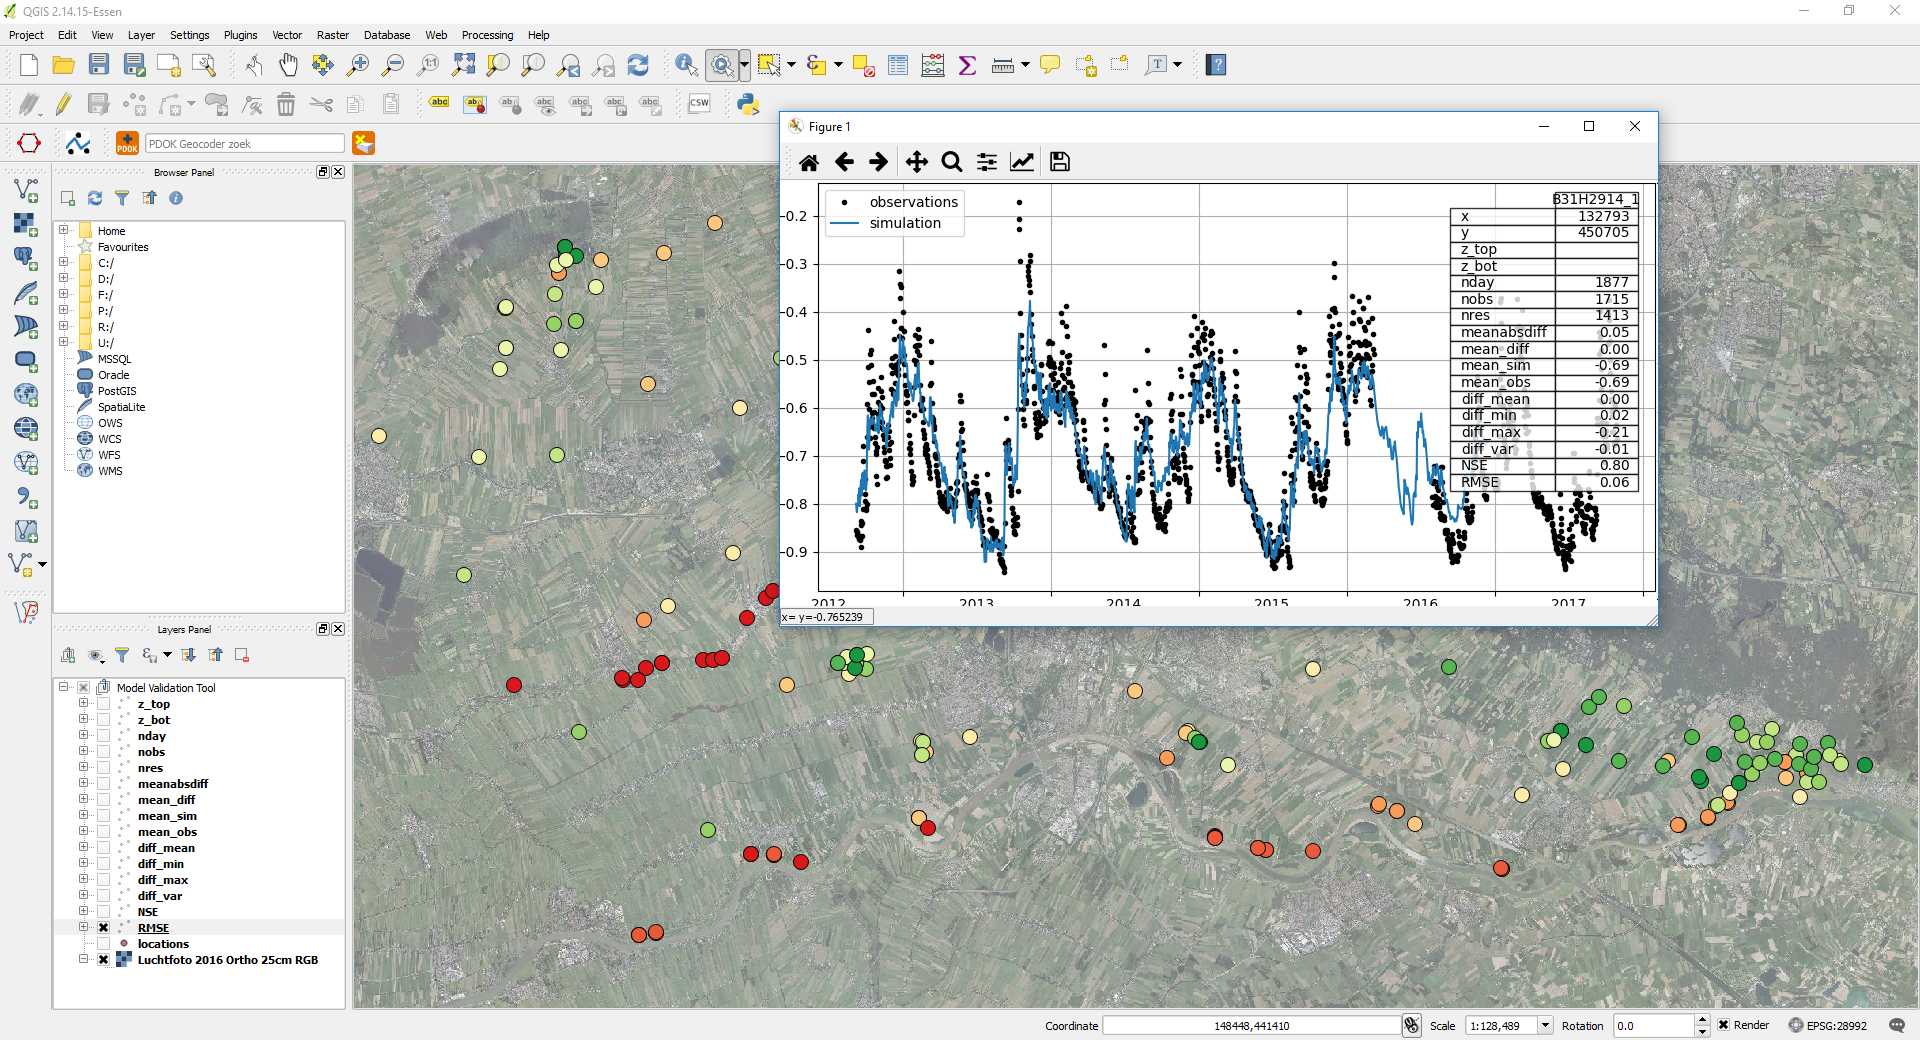Activate the figure zoom magnifier tool
The height and width of the screenshot is (1040, 1920).
952,162
